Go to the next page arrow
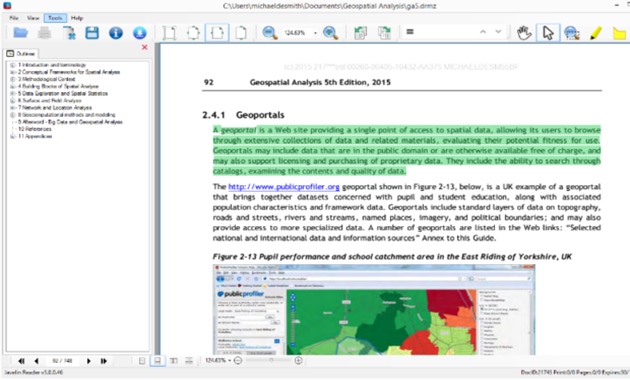The width and height of the screenshot is (630, 380). pyautogui.click(x=88, y=361)
